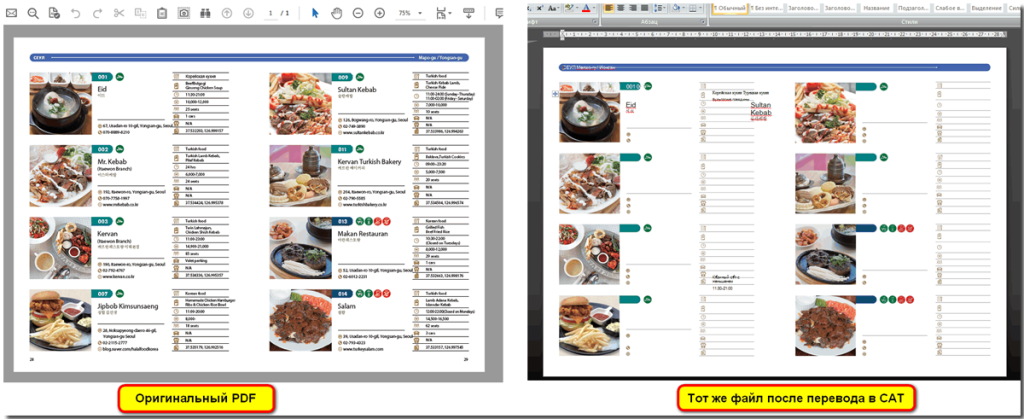Viewport: 1024px width, 419px height.
Task: Click the zoom out minus button
Action: click(x=358, y=13)
